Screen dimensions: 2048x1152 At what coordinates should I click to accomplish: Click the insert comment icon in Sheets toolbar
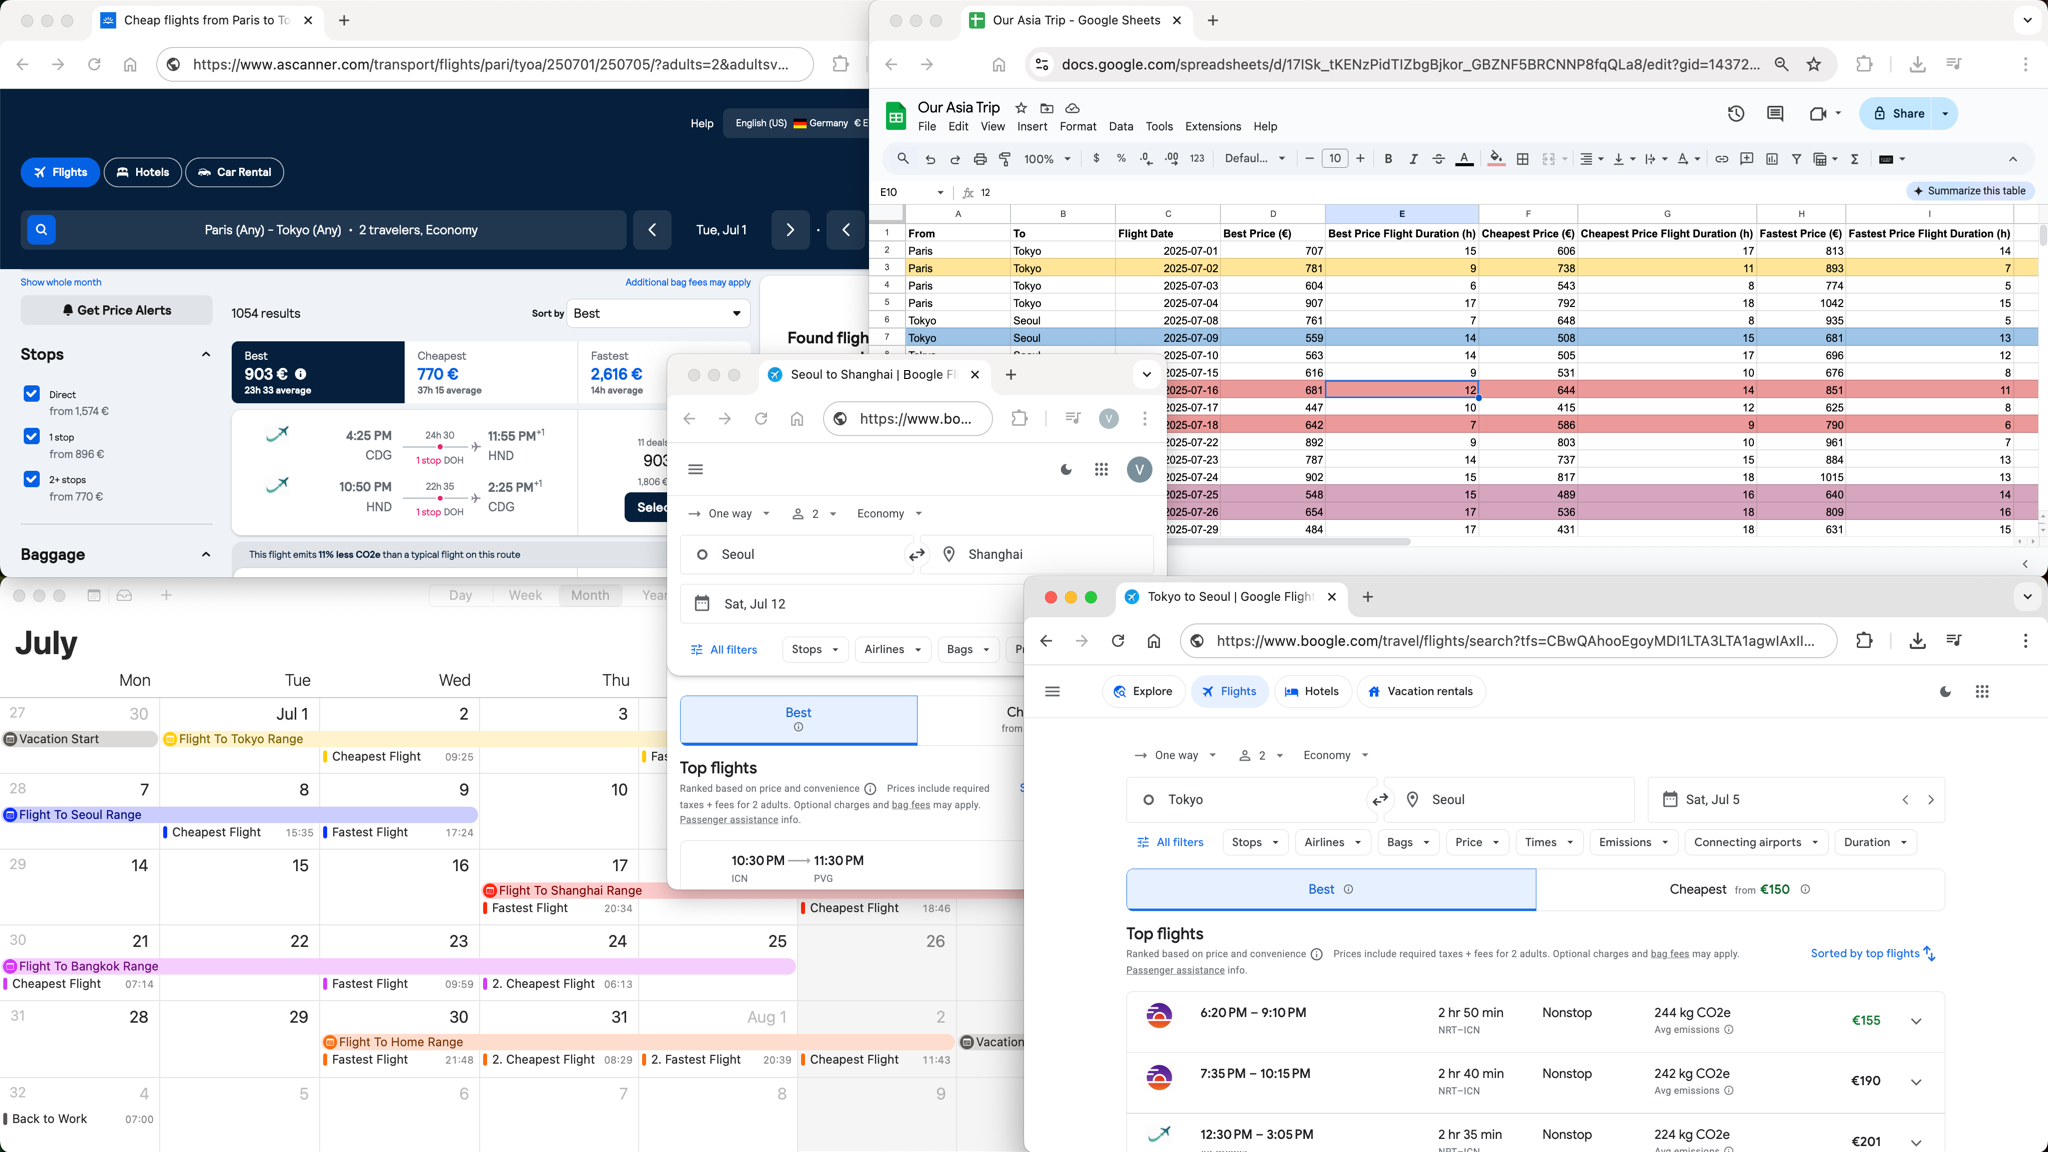pos(1746,159)
